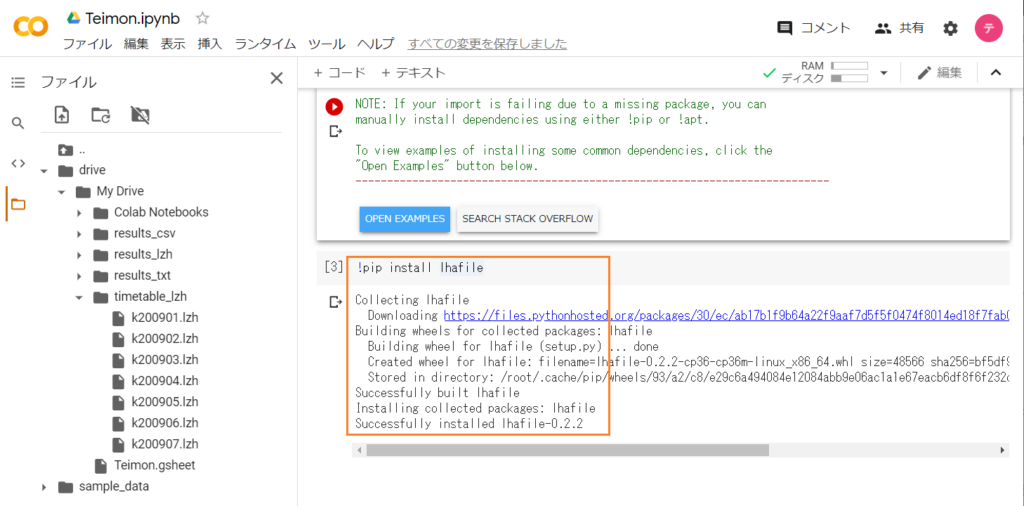Viewport: 1024px width, 506px height.
Task: Open the 表示 menu
Action: pyautogui.click(x=173, y=44)
